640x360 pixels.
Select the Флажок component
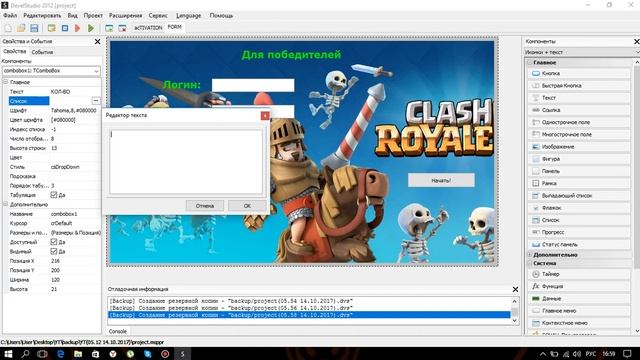coord(580,208)
